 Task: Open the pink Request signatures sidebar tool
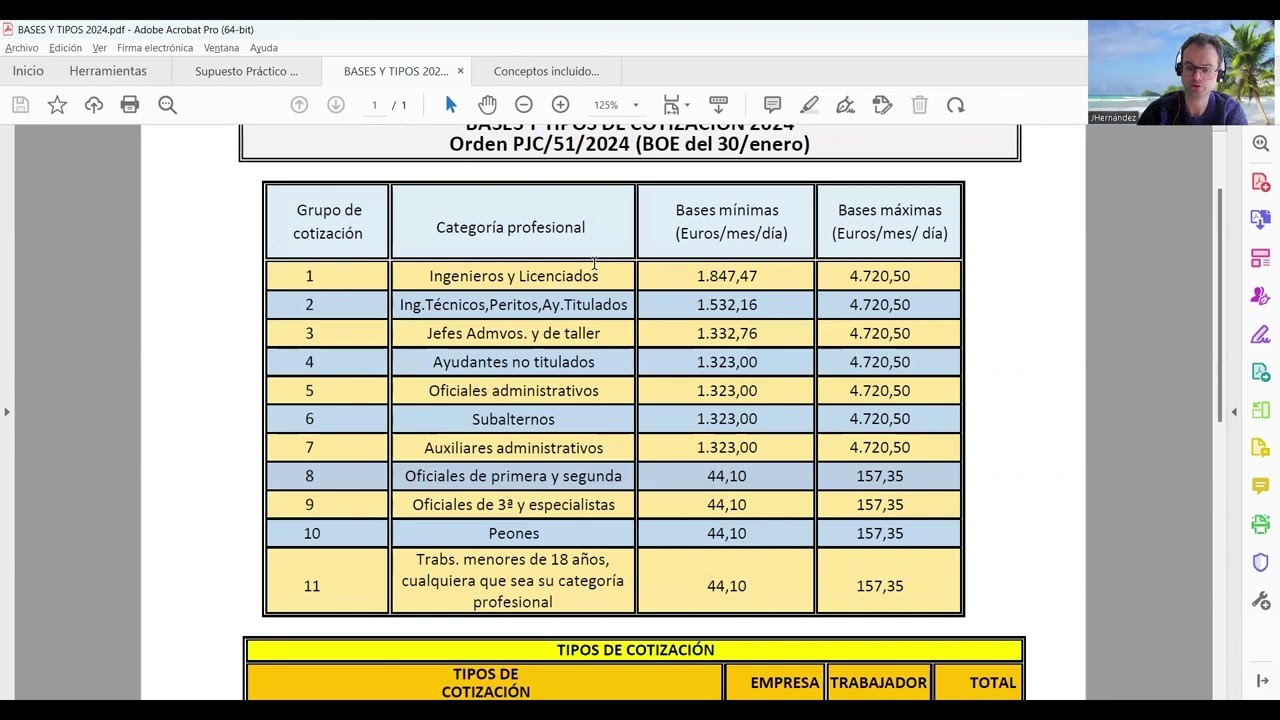1261,296
